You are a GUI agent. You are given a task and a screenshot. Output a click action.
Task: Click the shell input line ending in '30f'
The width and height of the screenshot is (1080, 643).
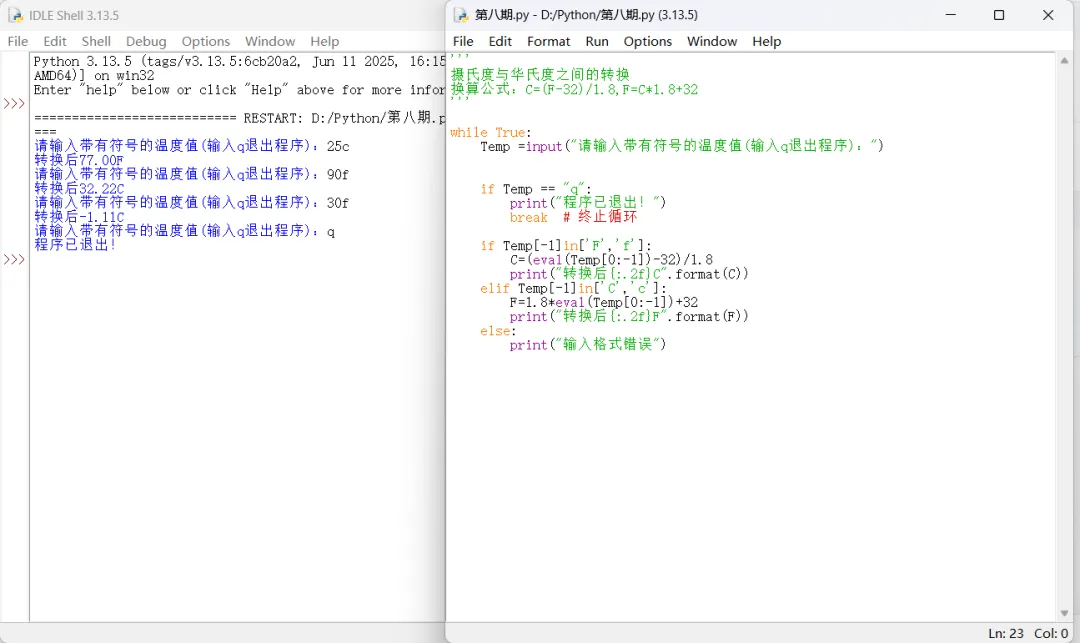pos(191,202)
